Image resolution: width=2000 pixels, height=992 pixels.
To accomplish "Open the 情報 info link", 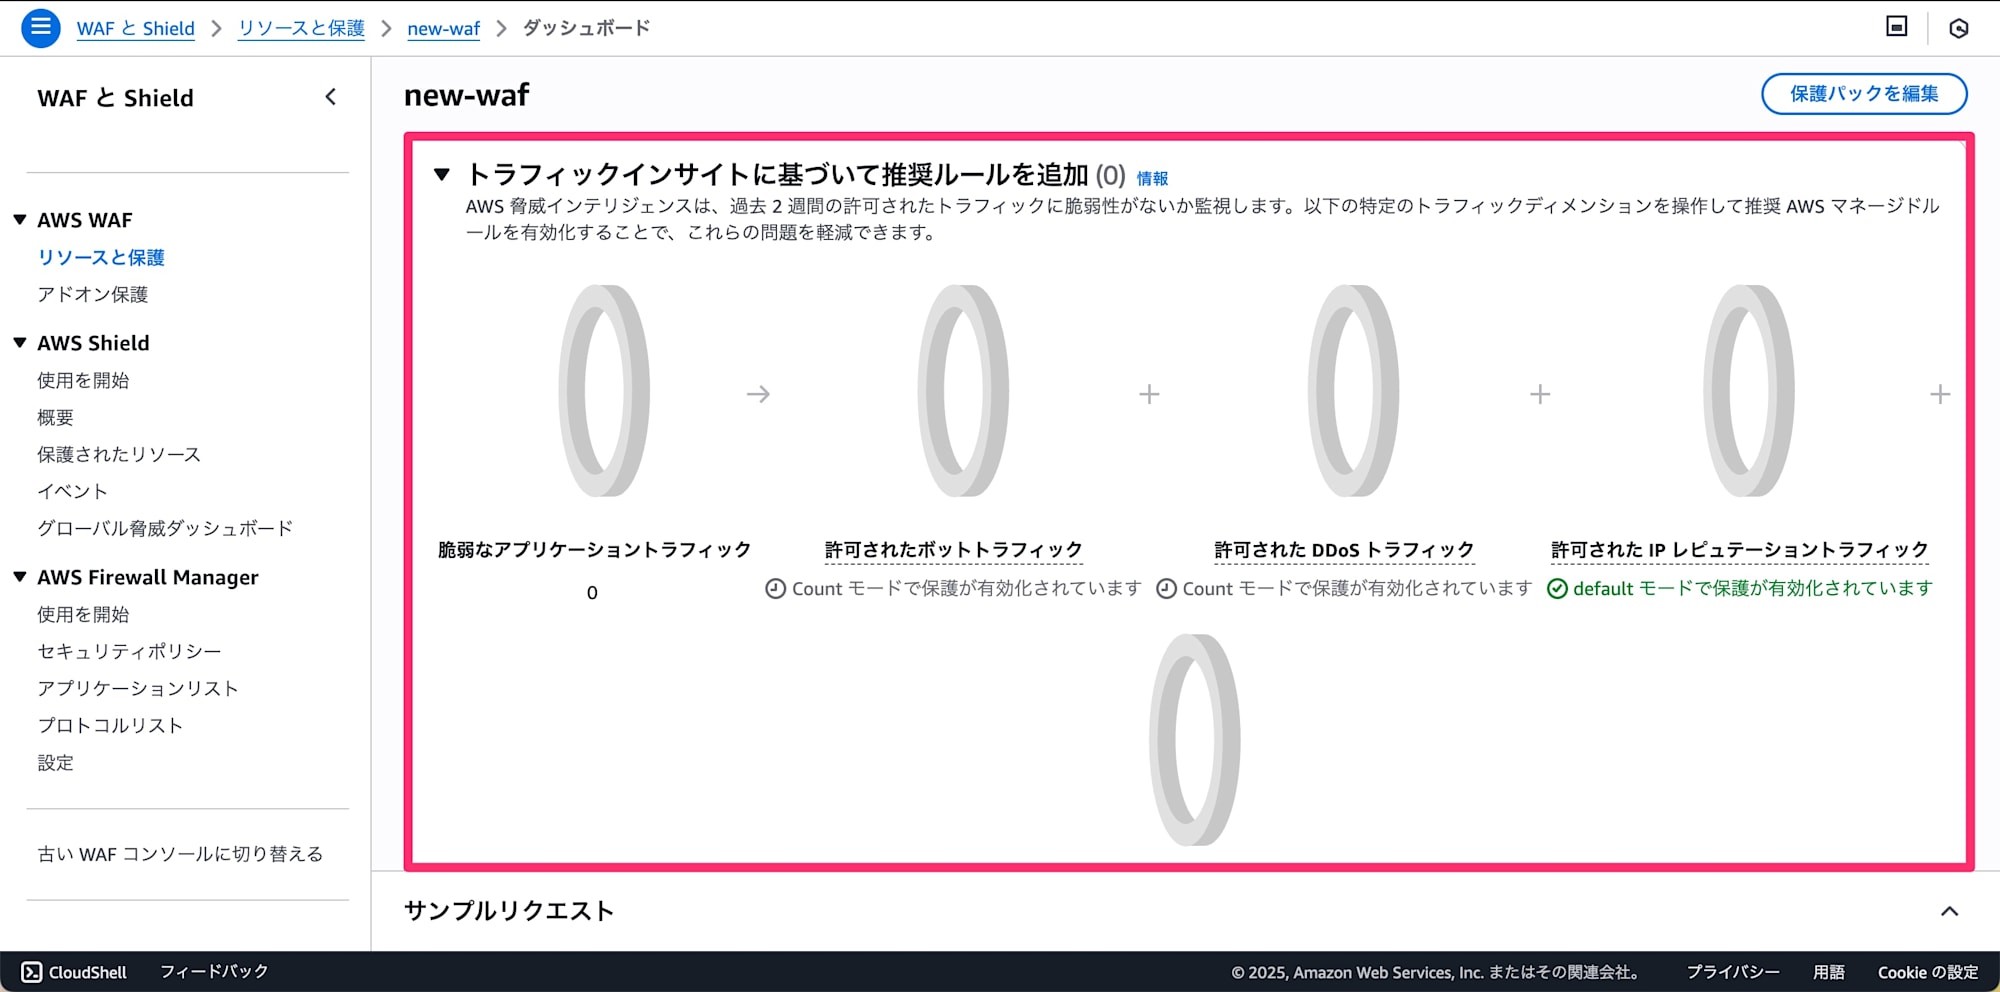I will pyautogui.click(x=1152, y=178).
